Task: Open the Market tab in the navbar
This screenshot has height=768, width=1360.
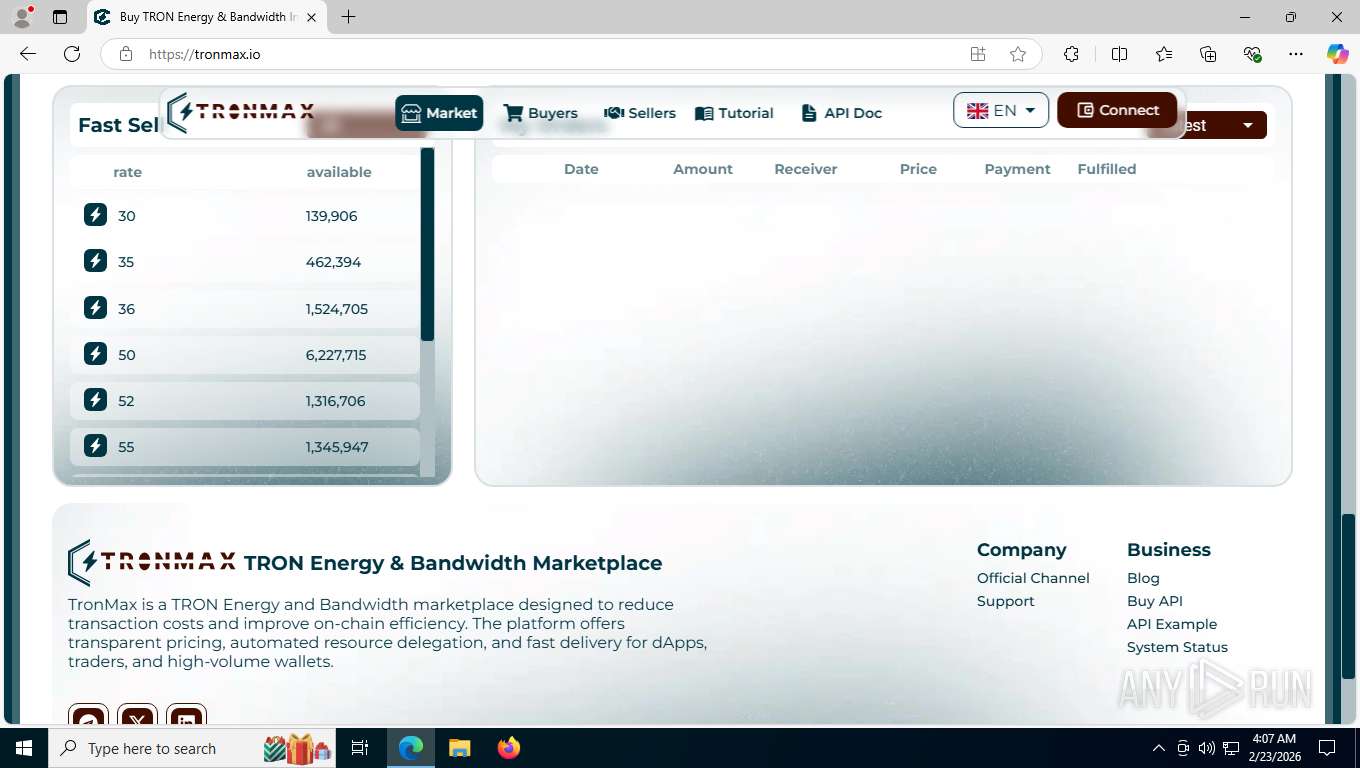Action: (439, 113)
